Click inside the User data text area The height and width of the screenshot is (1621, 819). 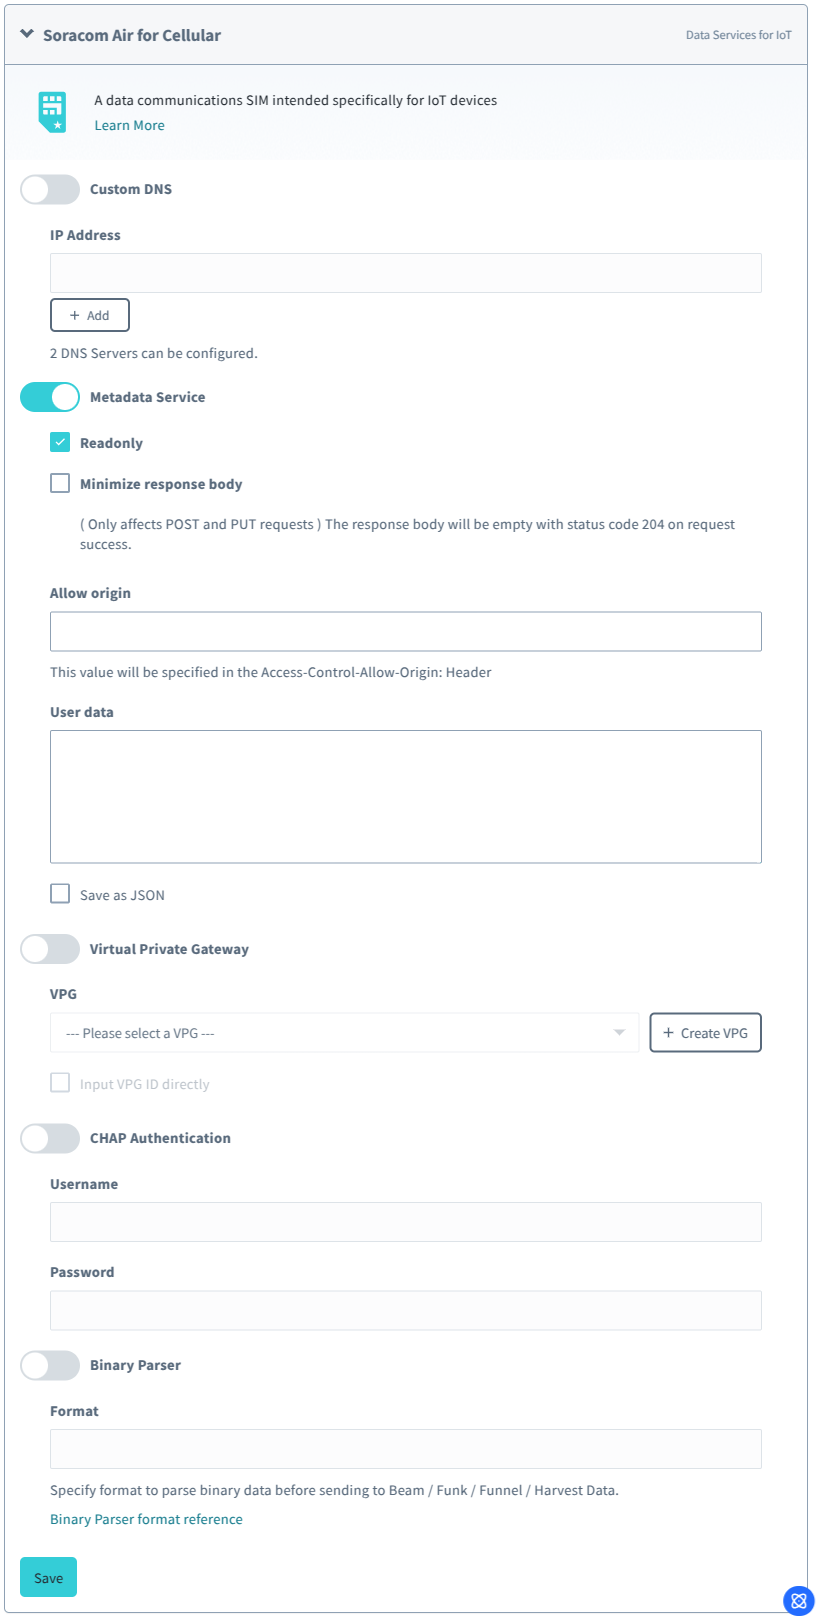pos(406,797)
